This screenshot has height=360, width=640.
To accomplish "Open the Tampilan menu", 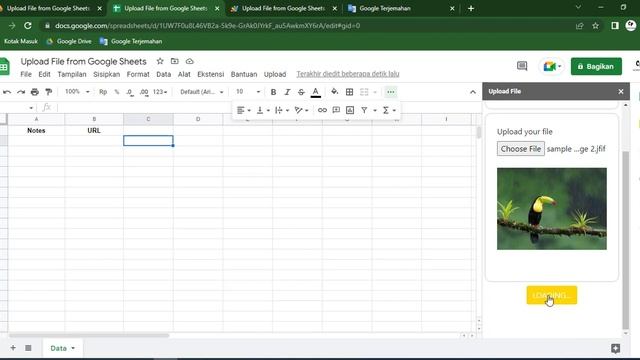I will [72, 74].
